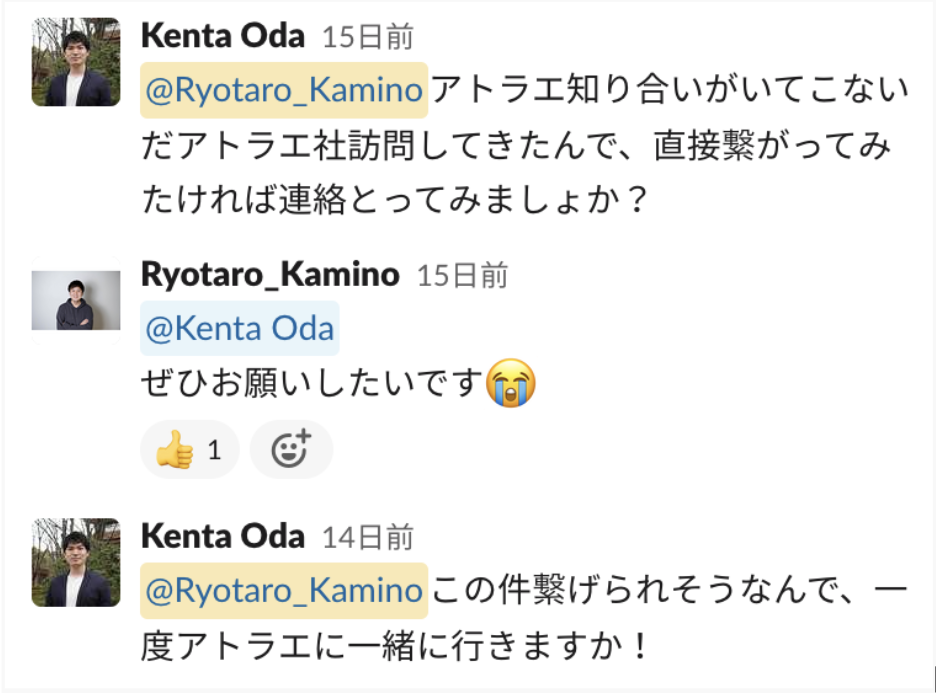Click Ryotaro_Kamino's profile picture
Image resolution: width=936 pixels, height=694 pixels.
(76, 300)
